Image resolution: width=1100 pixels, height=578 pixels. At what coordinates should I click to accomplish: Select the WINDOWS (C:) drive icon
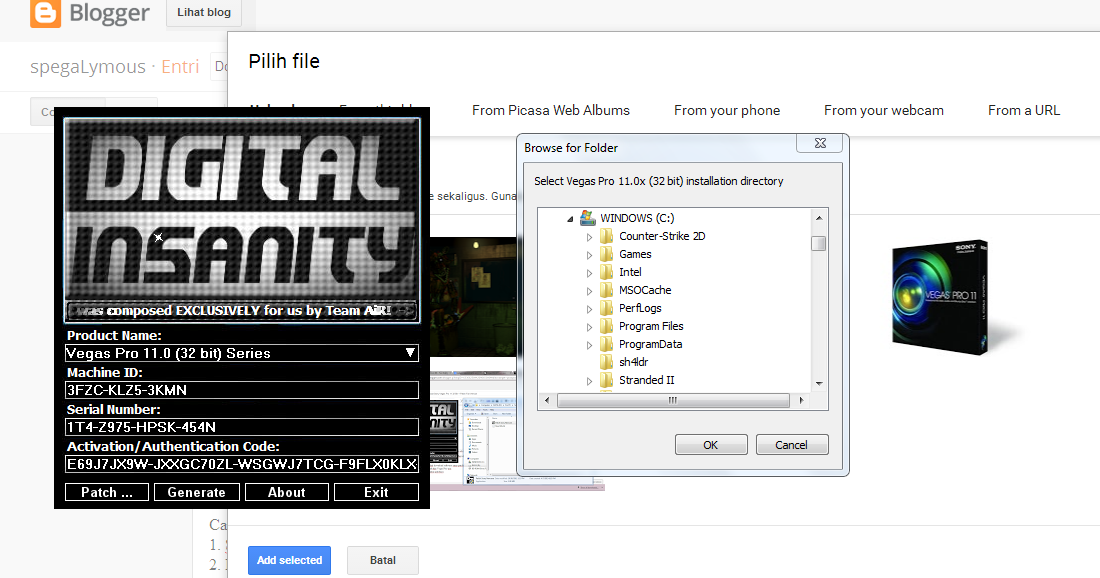click(x=588, y=218)
